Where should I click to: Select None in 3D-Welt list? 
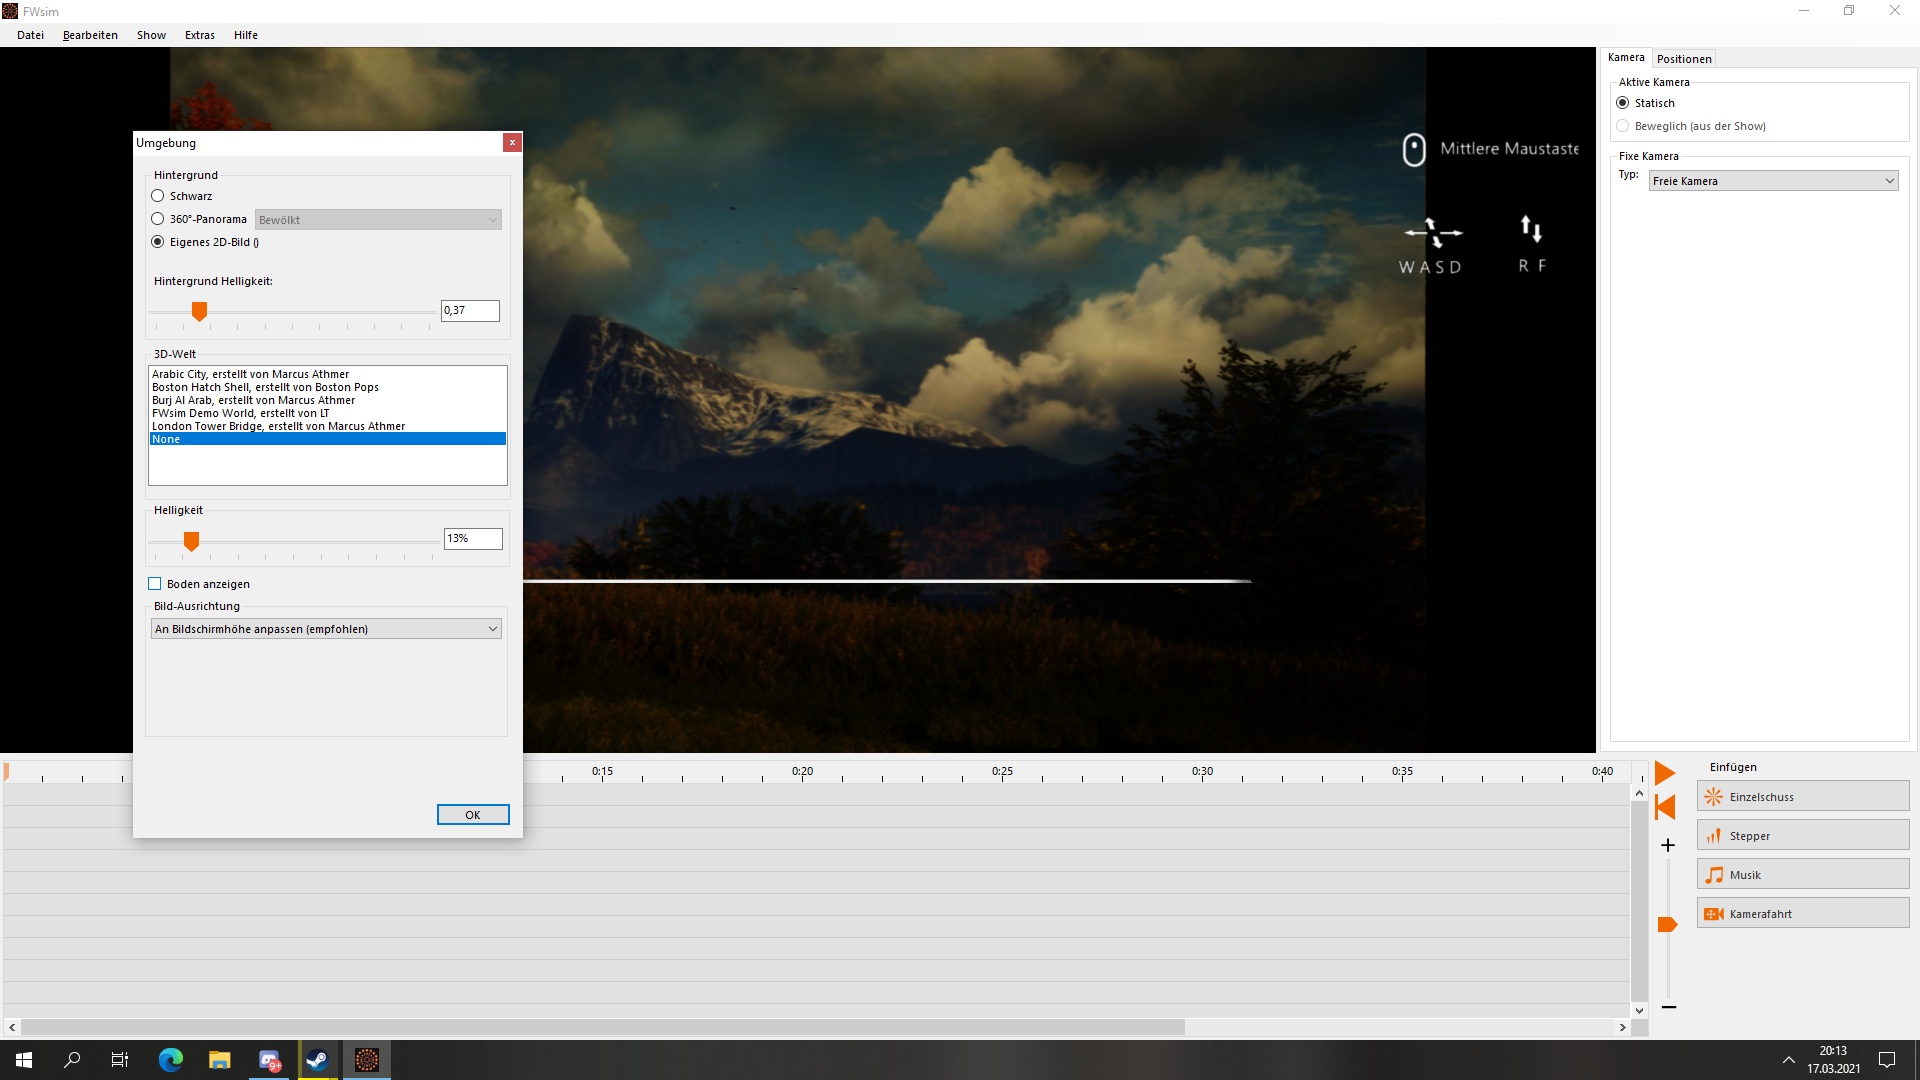point(328,439)
